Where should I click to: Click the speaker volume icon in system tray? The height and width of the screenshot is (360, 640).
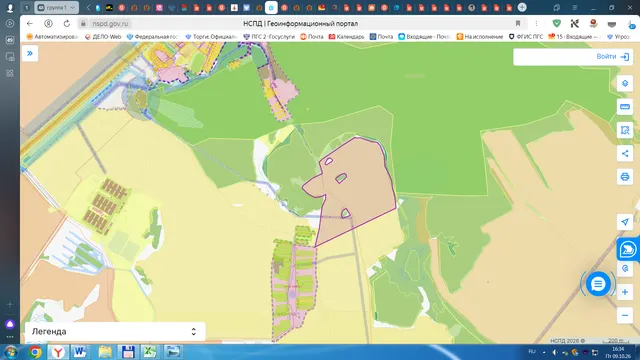click(554, 352)
